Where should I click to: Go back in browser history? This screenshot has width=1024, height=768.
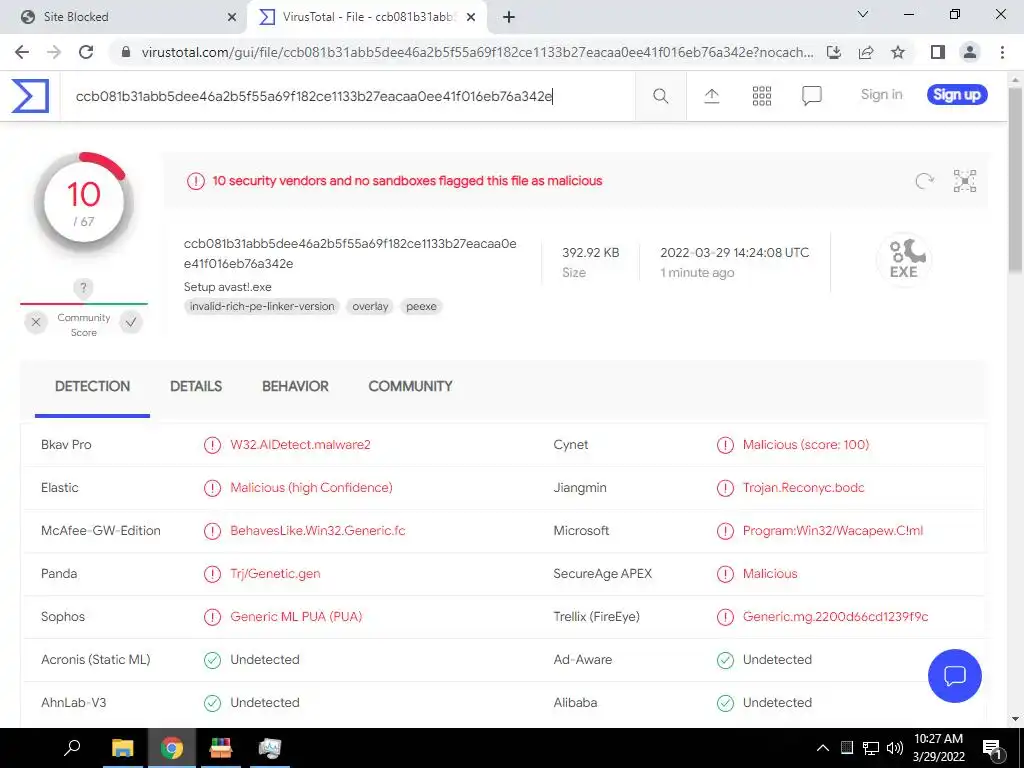[x=22, y=52]
